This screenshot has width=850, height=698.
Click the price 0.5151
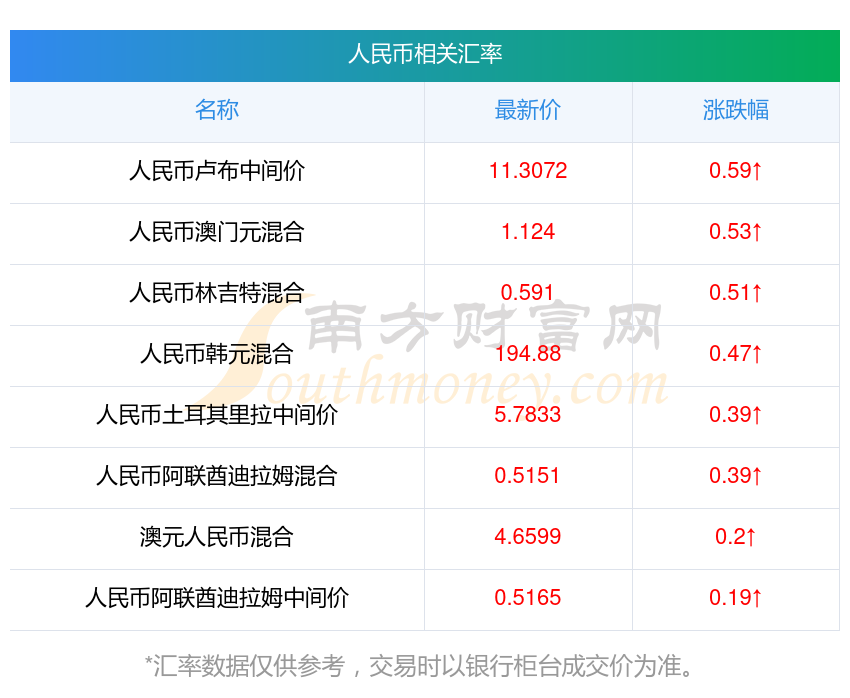pyautogui.click(x=527, y=476)
